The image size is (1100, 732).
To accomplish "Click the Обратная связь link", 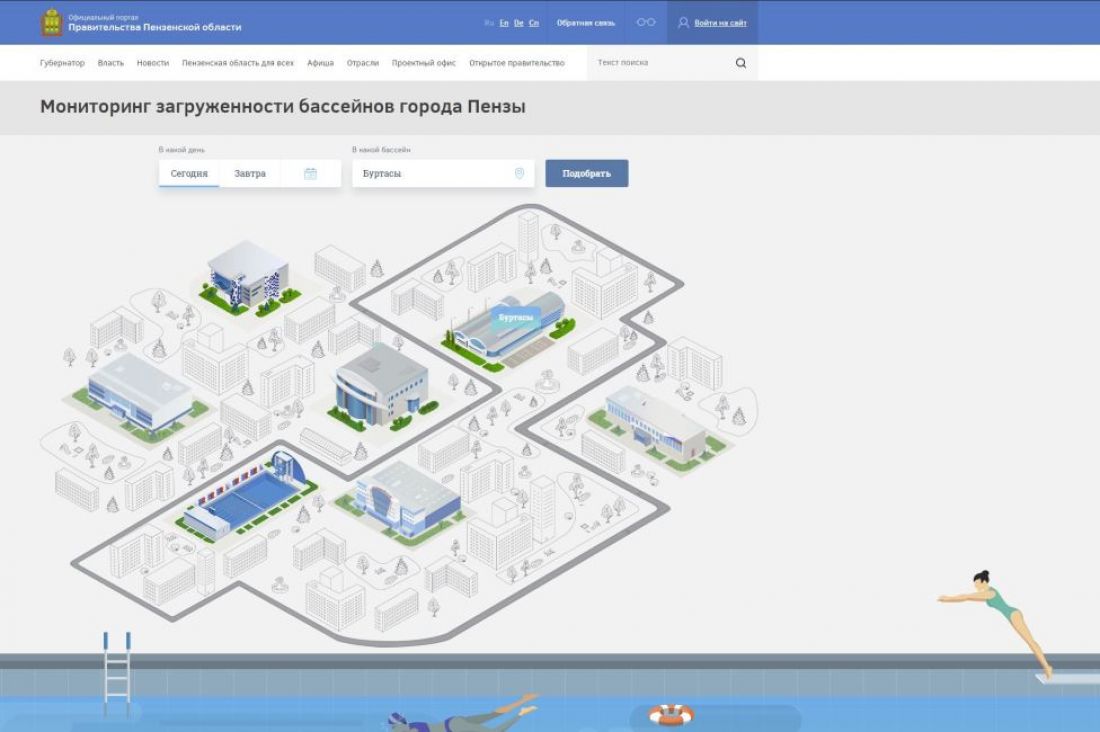I will [x=586, y=23].
